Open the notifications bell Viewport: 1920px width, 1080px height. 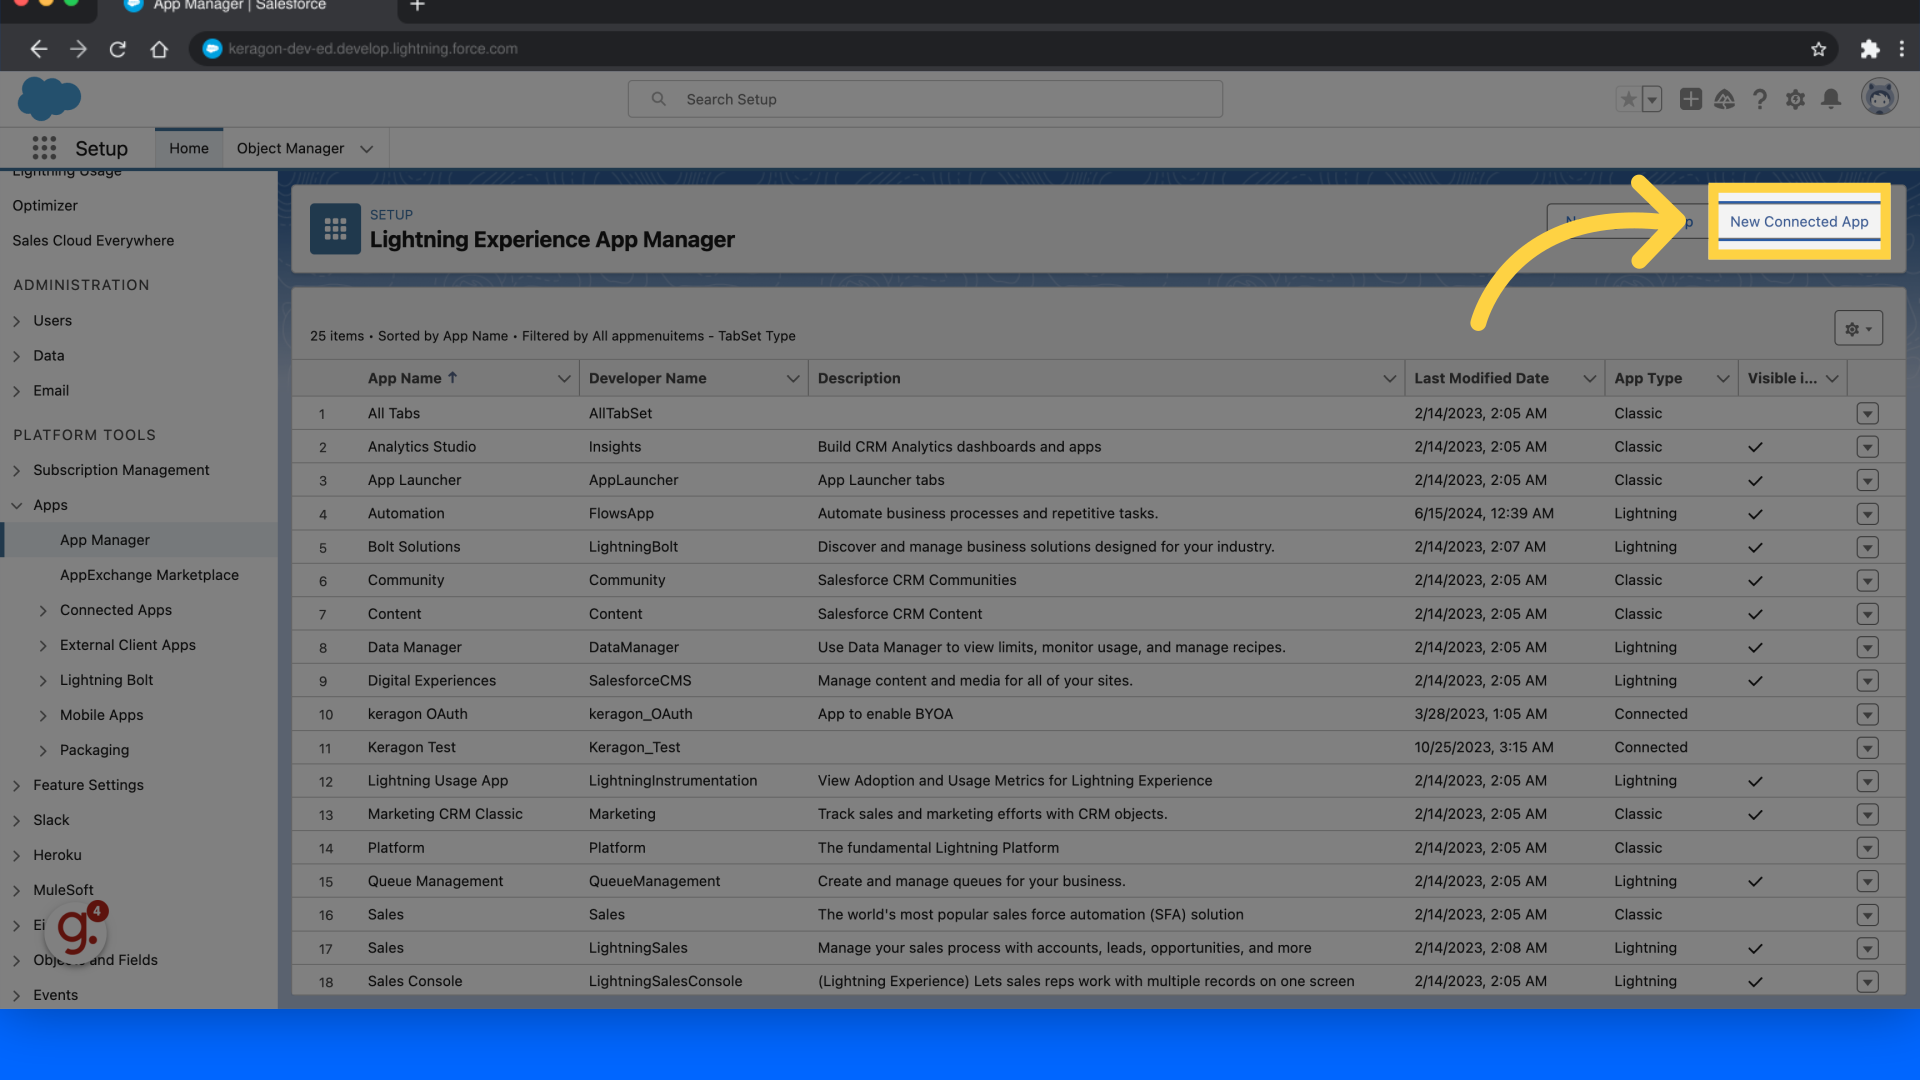(x=1831, y=99)
